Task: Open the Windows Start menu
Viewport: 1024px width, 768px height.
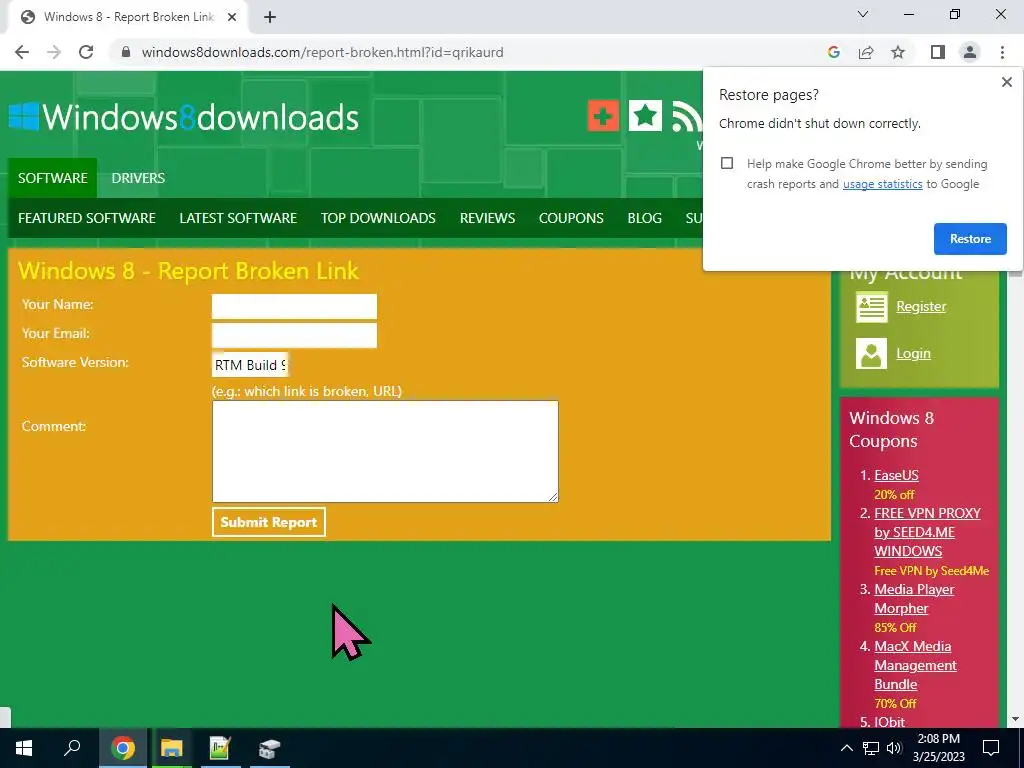Action: [x=24, y=748]
